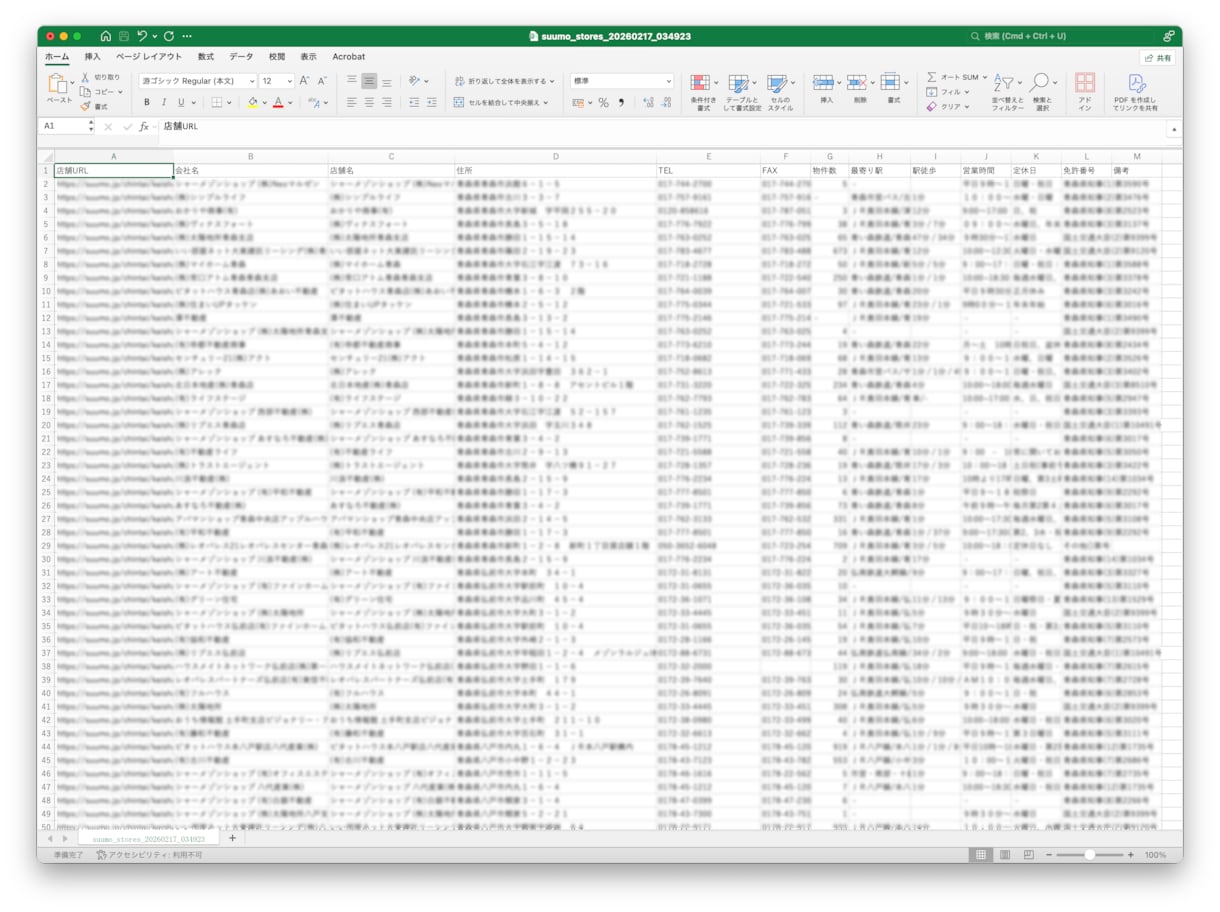
Task: Click the Save icon in title bar
Action: click(123, 36)
